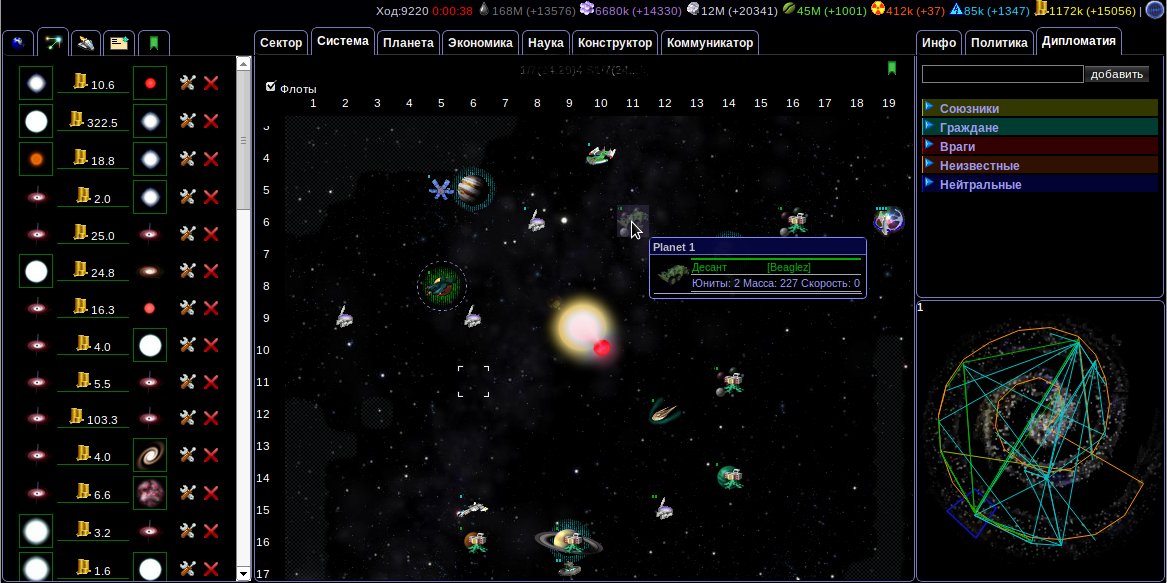The width and height of the screenshot is (1167, 583).
Task: Click the diplomacy name input field
Action: pyautogui.click(x=1002, y=74)
